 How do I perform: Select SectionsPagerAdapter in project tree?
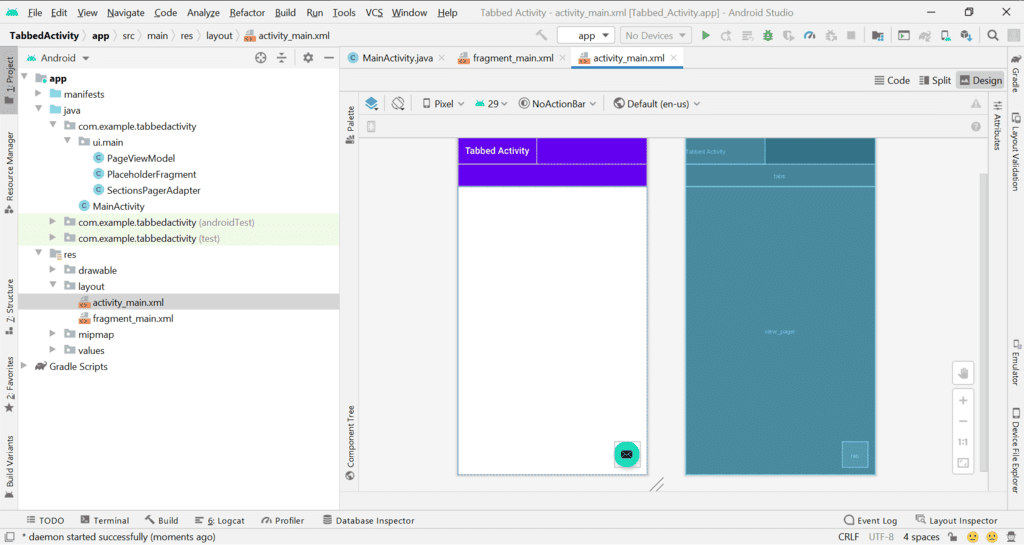pos(153,190)
